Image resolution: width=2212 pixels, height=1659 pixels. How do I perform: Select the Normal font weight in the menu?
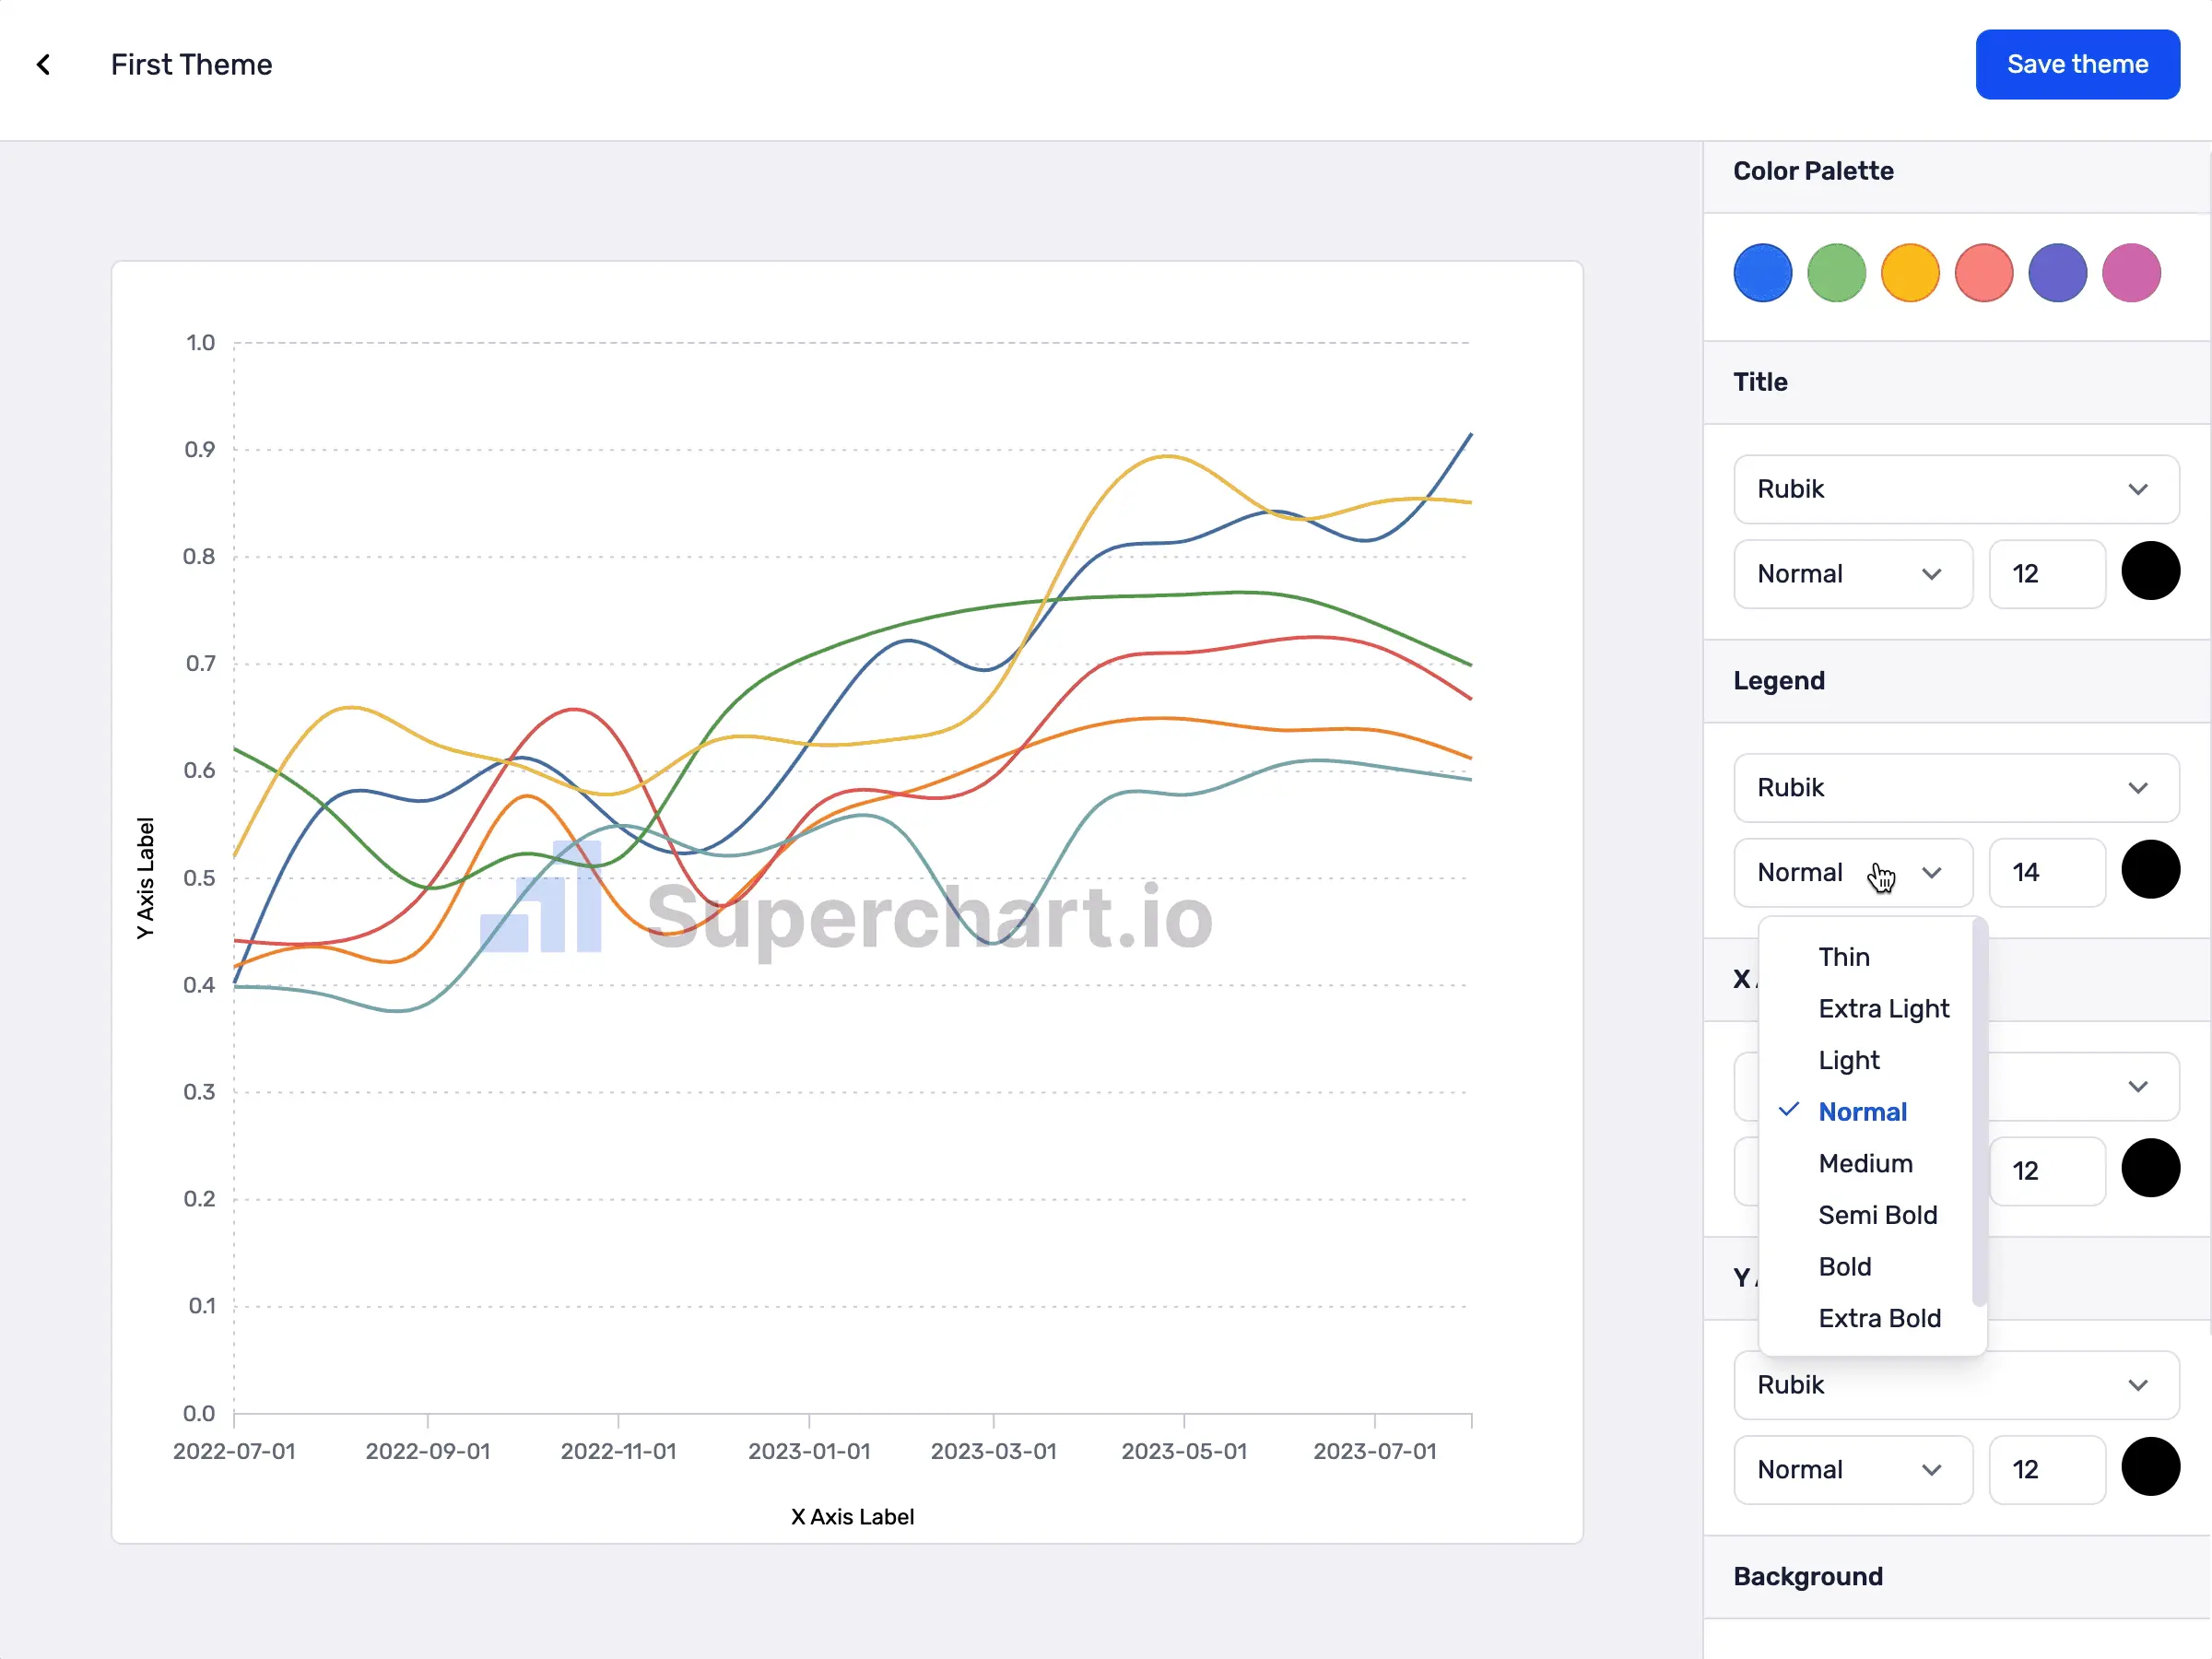(1863, 1111)
